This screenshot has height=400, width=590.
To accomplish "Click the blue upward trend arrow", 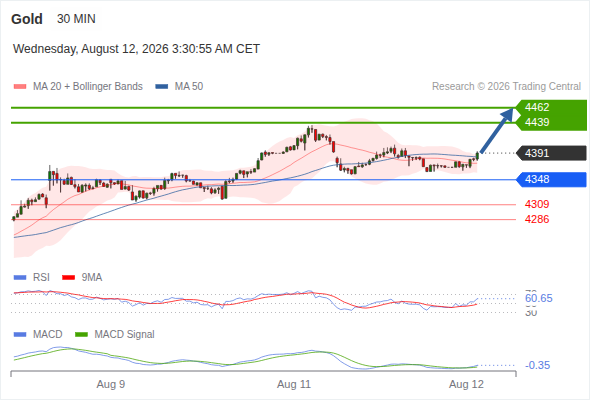I will click(497, 130).
